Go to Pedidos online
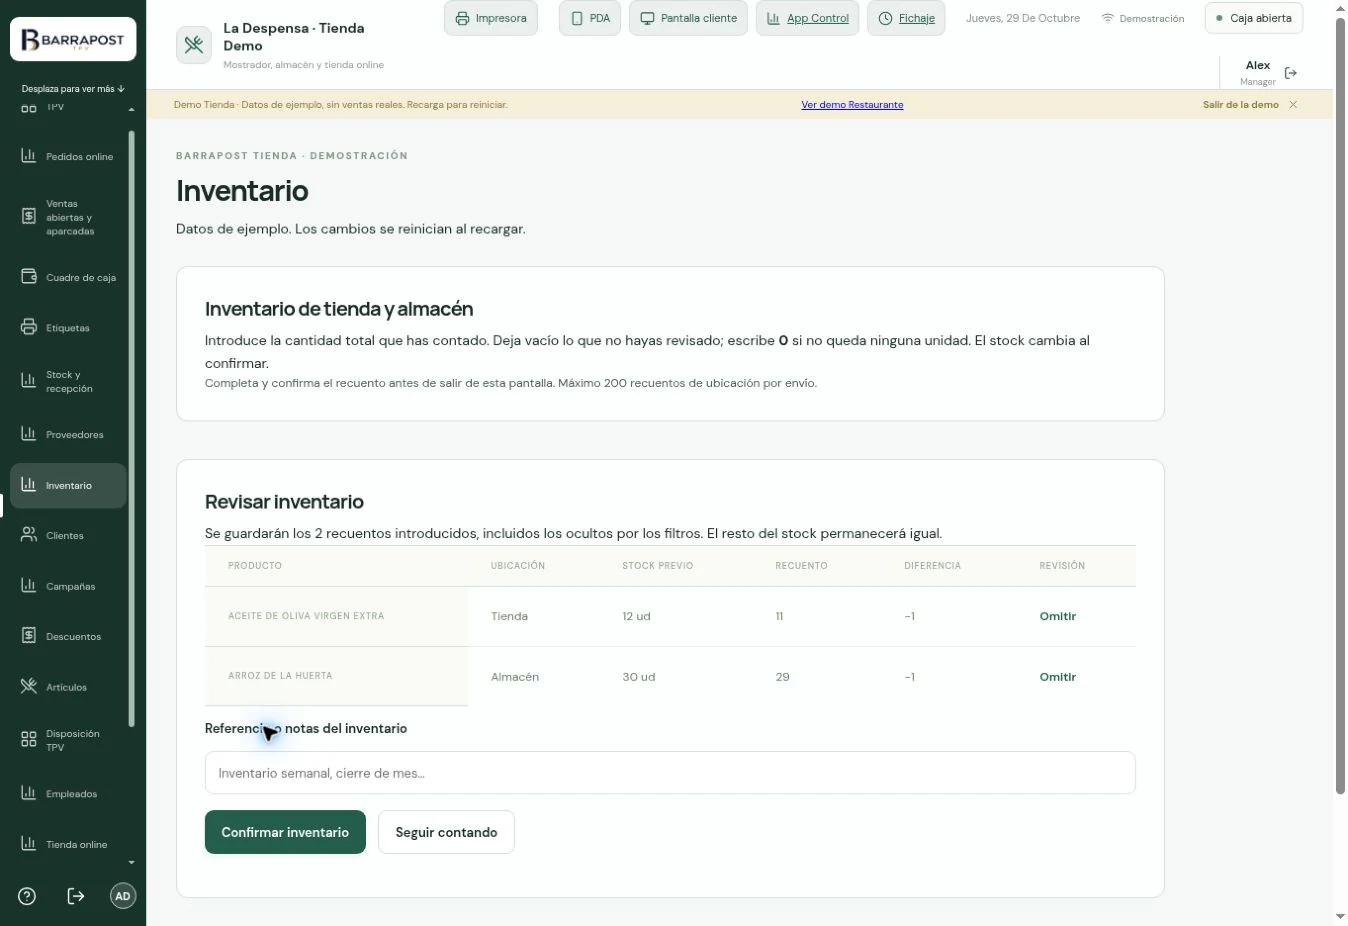The image size is (1348, 926). coord(68,157)
